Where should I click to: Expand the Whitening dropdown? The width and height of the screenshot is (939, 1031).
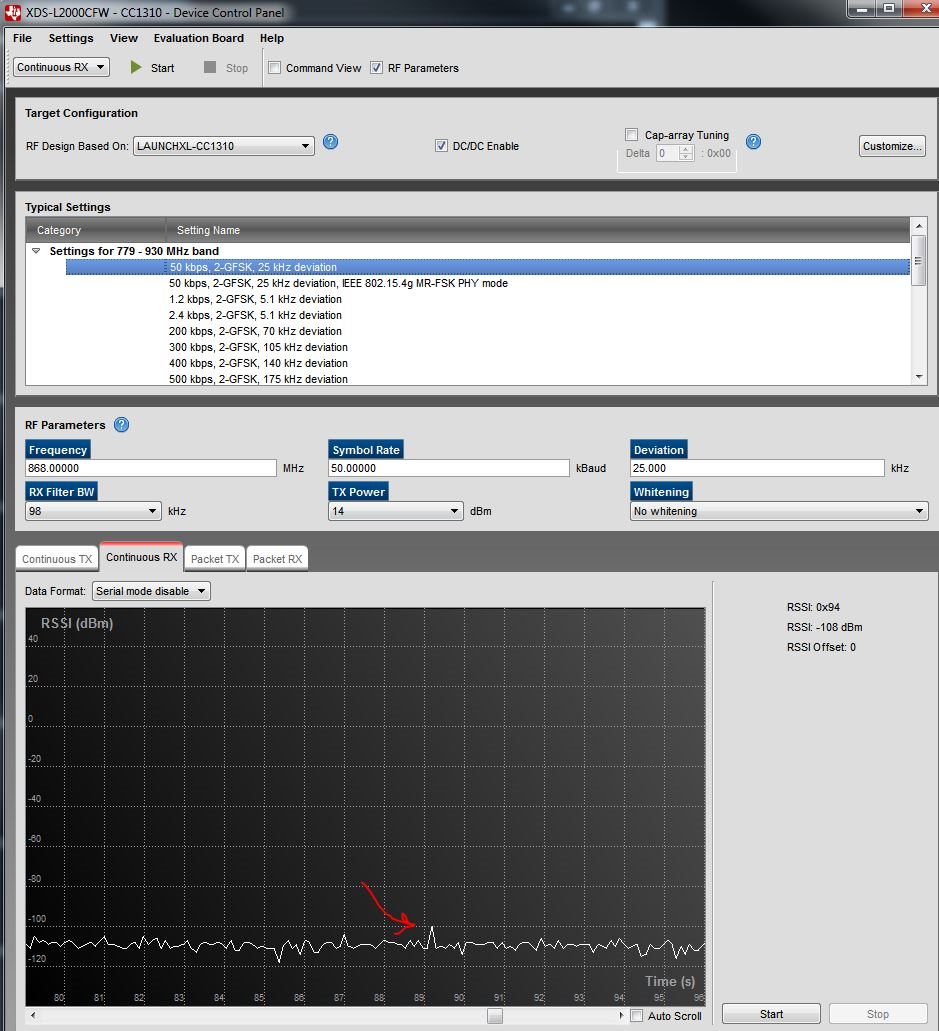(779, 511)
